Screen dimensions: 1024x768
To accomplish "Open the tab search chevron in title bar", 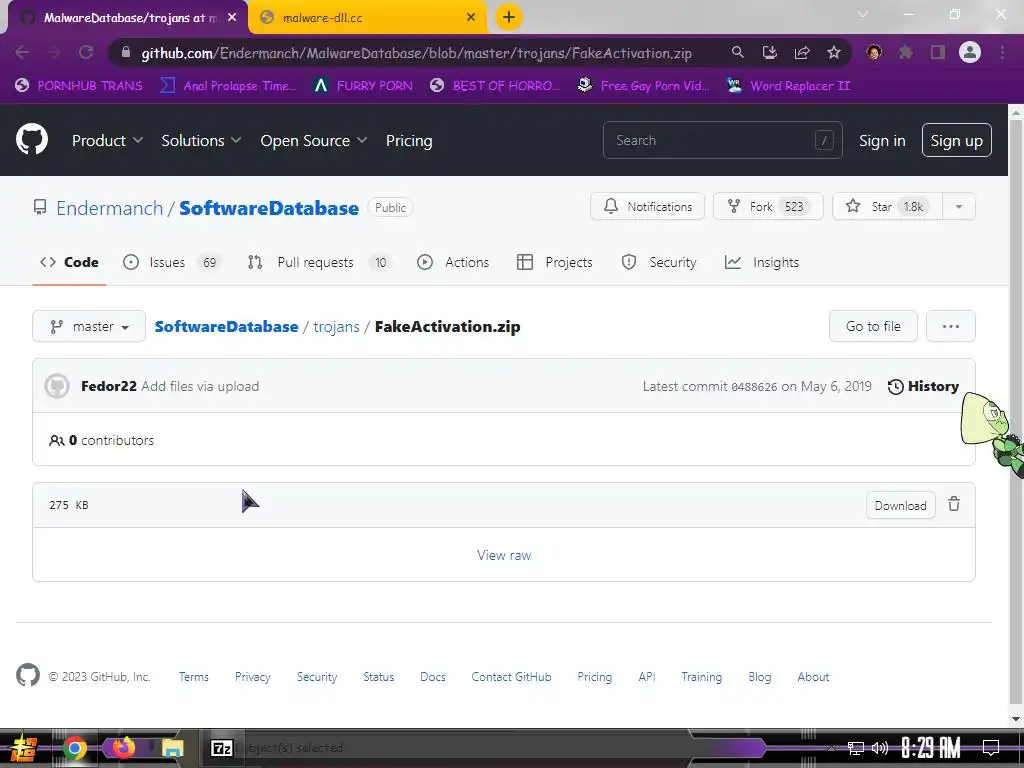I will tap(863, 14).
